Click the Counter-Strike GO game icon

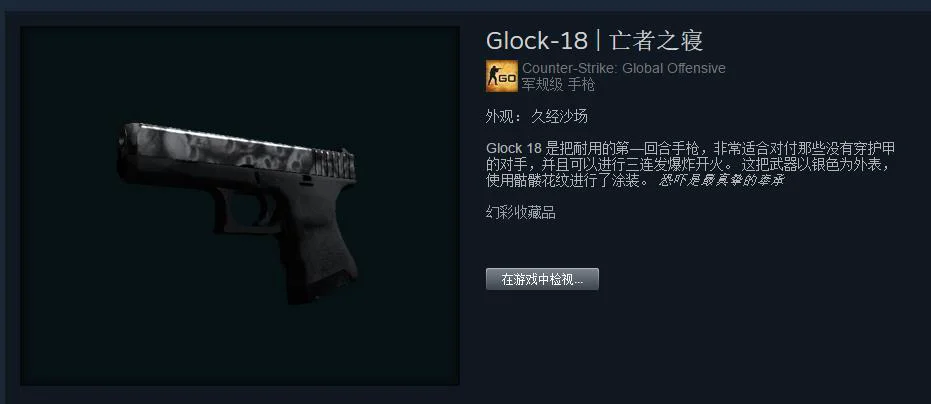click(502, 76)
